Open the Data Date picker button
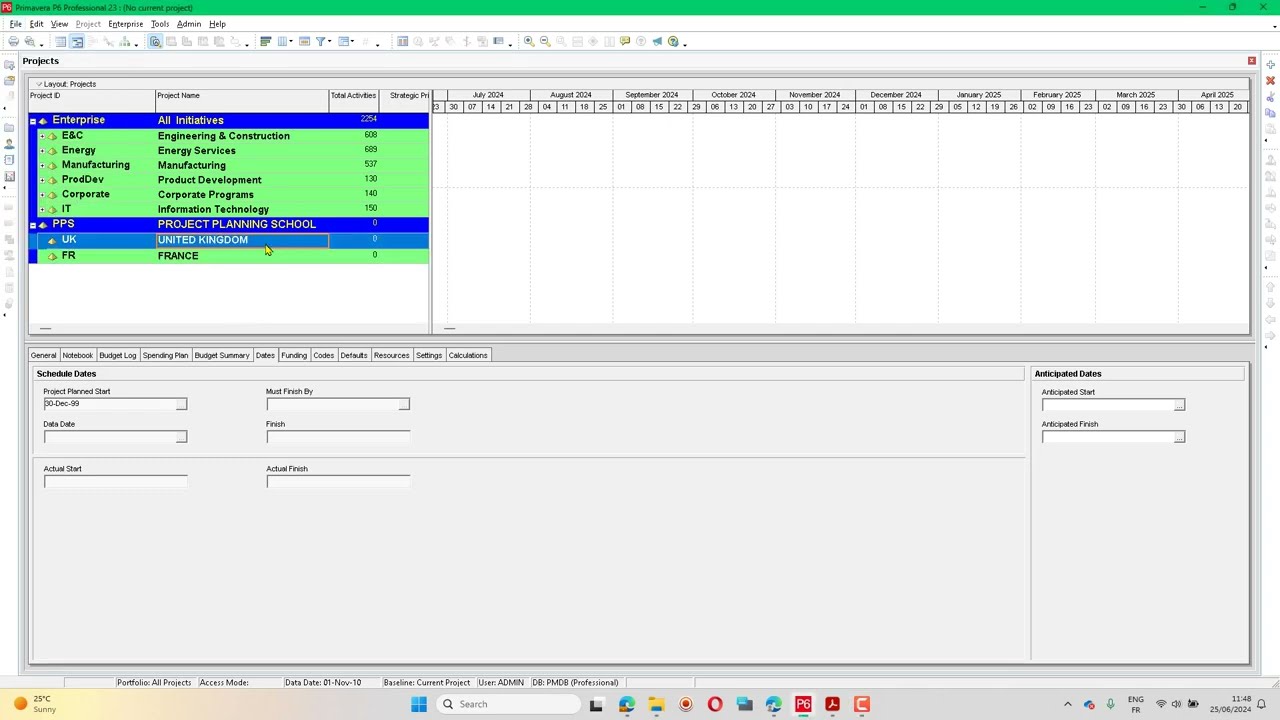This screenshot has height=720, width=1280. (181, 437)
